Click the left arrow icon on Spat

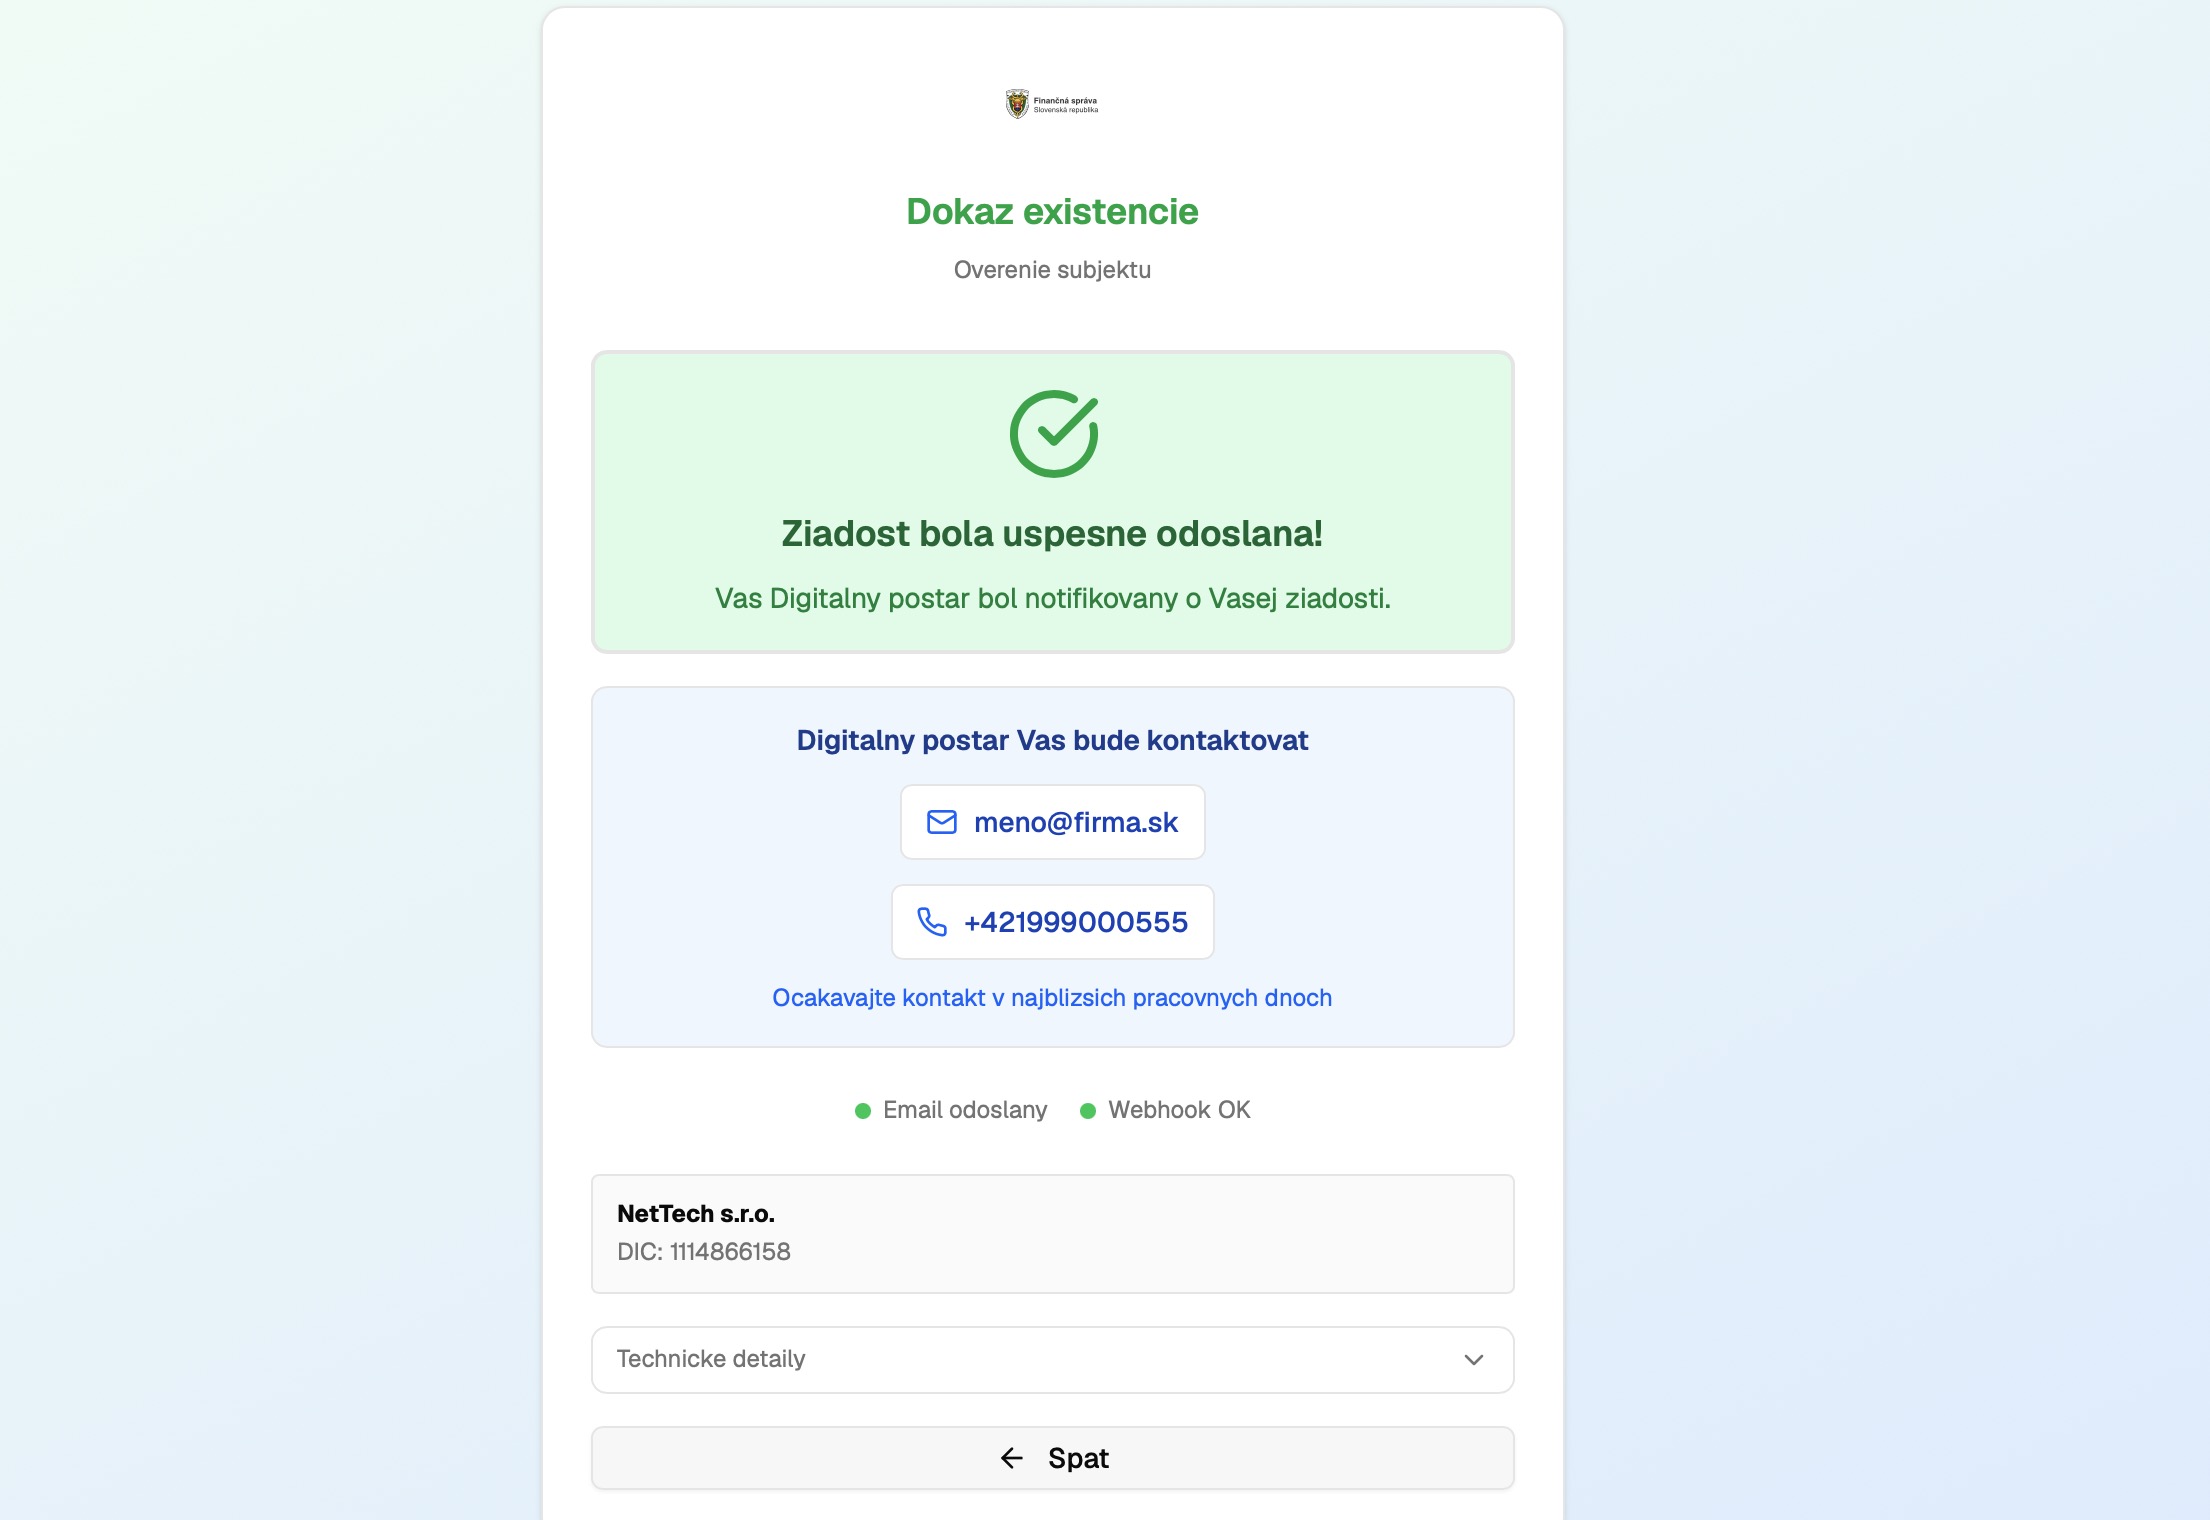click(x=1011, y=1458)
